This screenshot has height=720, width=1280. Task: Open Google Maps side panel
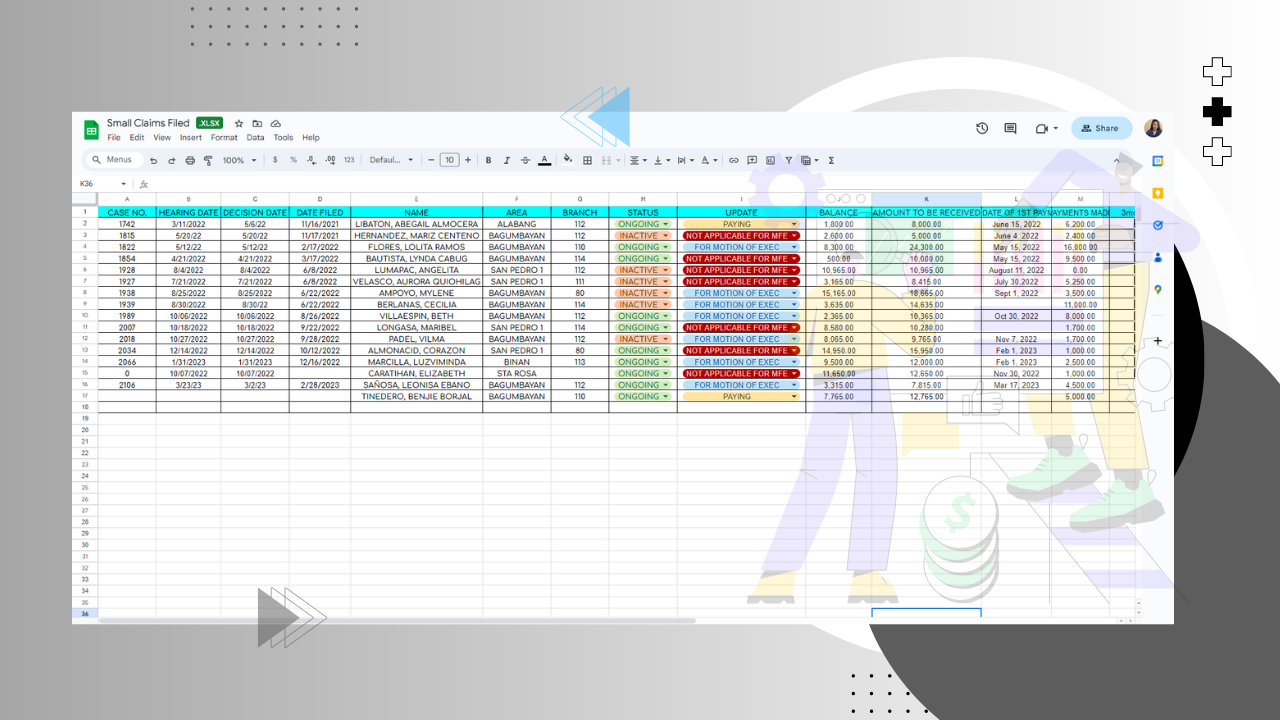pyautogui.click(x=1158, y=290)
